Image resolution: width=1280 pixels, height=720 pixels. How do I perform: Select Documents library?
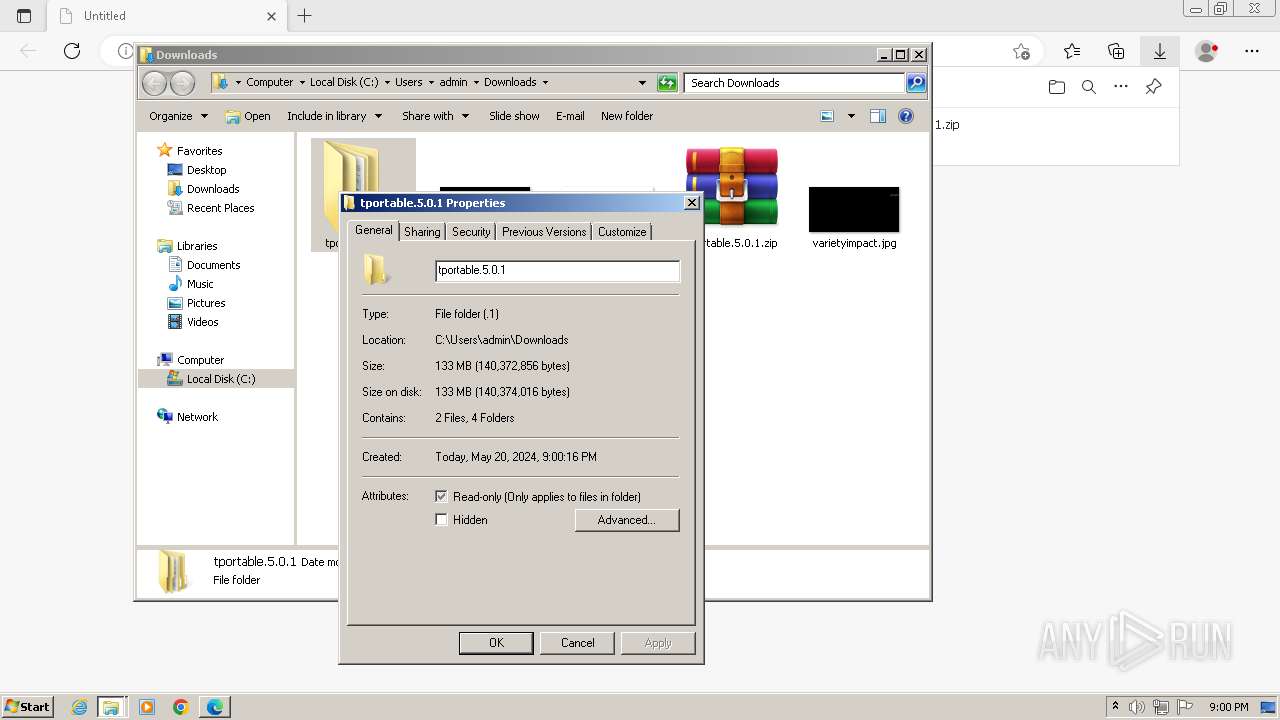pos(213,265)
